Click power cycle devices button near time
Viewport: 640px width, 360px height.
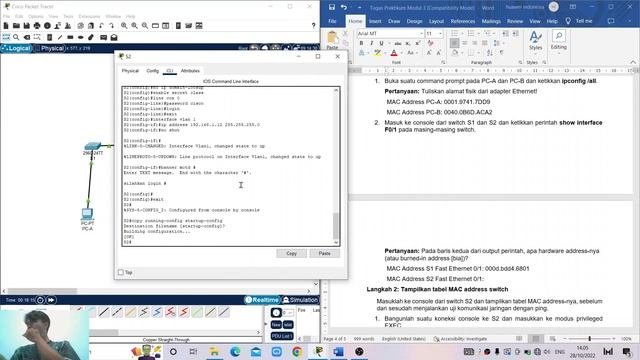coord(40,300)
